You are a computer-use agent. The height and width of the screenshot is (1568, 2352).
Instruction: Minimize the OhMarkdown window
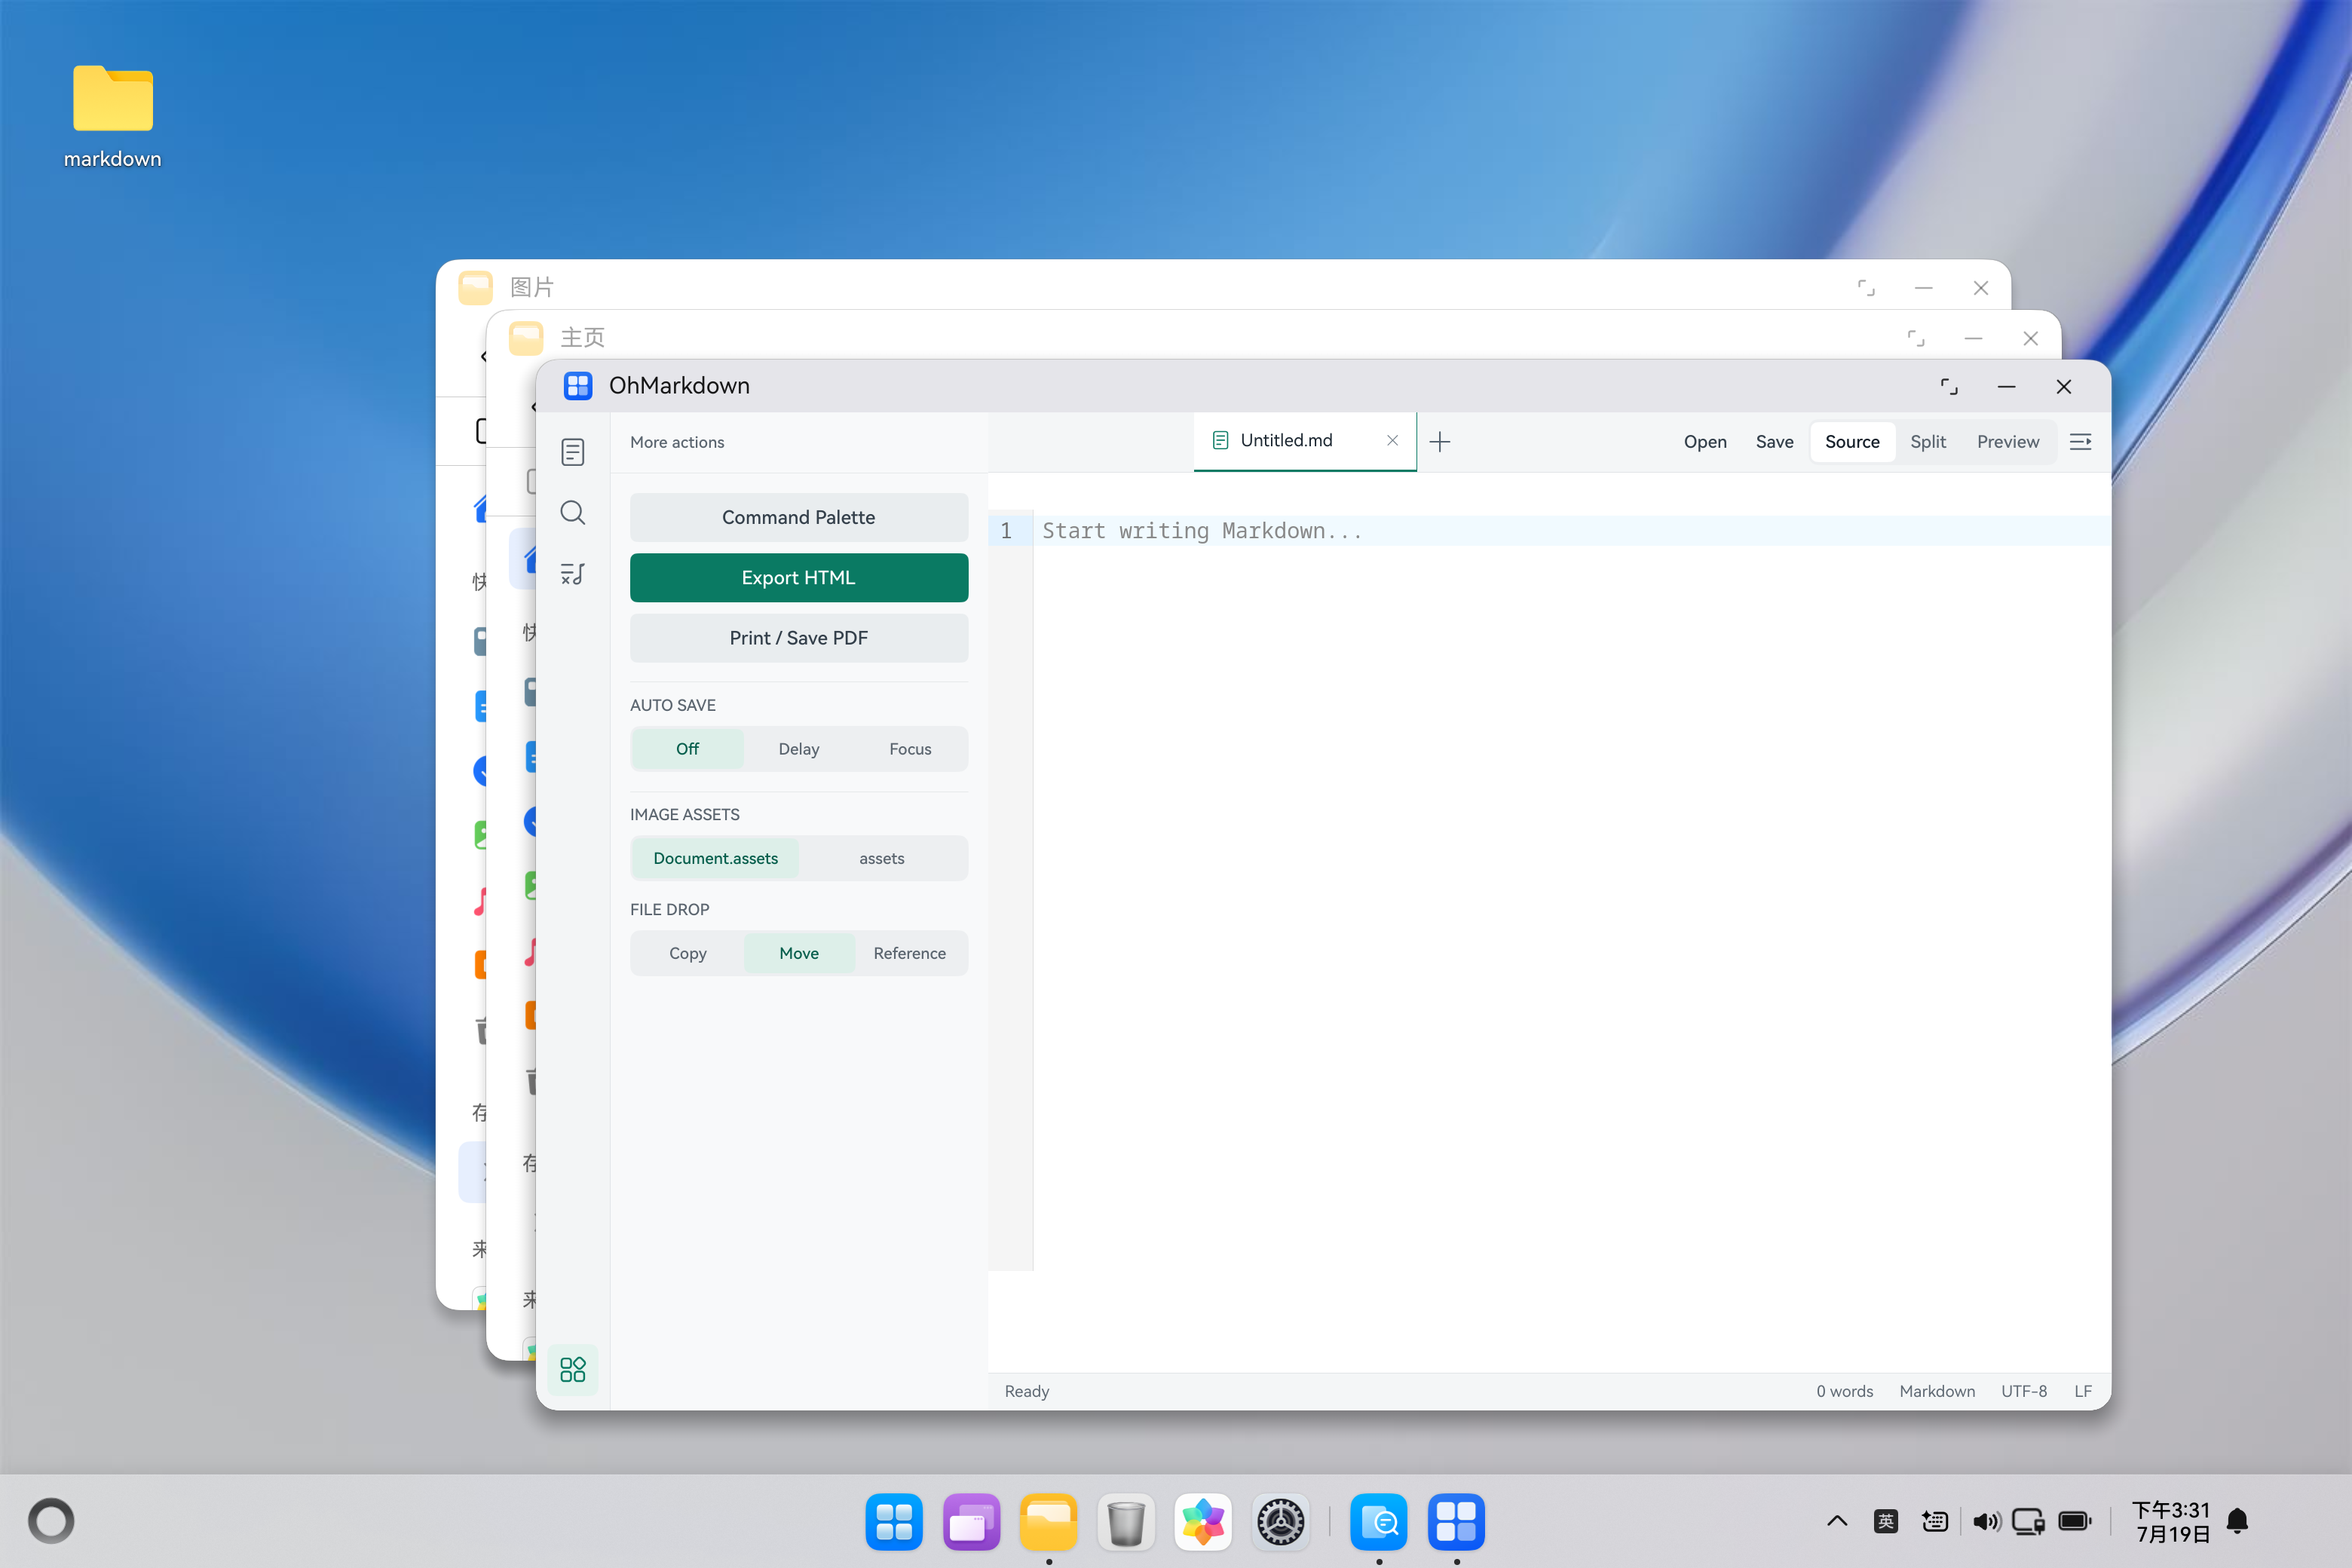pos(2006,387)
